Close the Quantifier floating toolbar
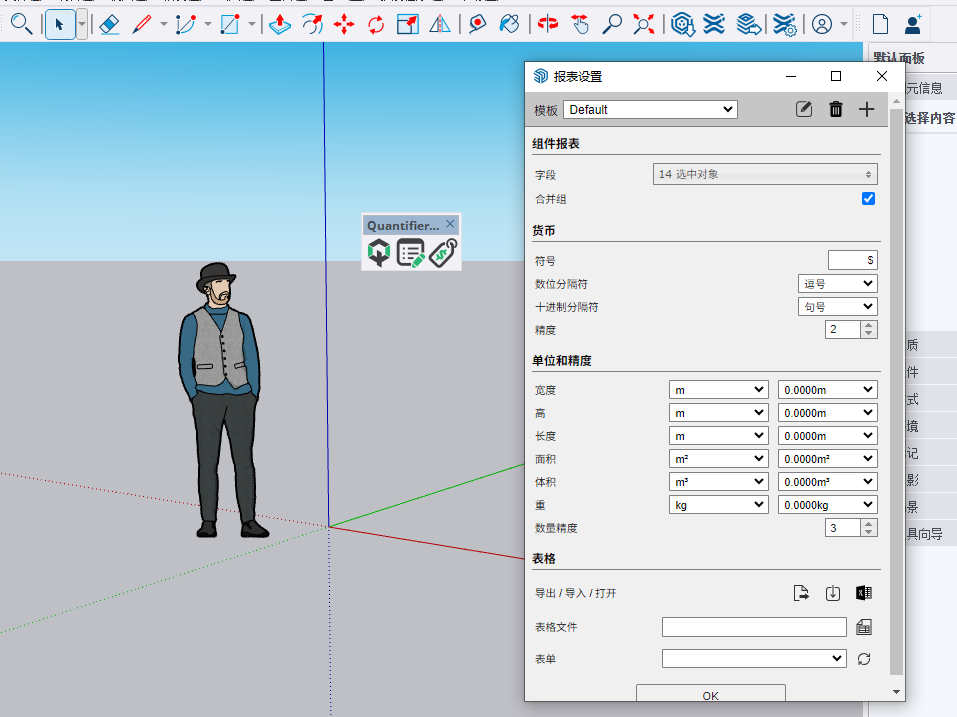Image resolution: width=957 pixels, height=717 pixels. (x=450, y=224)
